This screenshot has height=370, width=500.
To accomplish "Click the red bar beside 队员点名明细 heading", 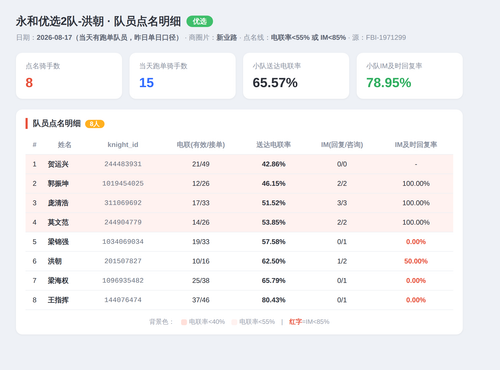I will [x=27, y=123].
